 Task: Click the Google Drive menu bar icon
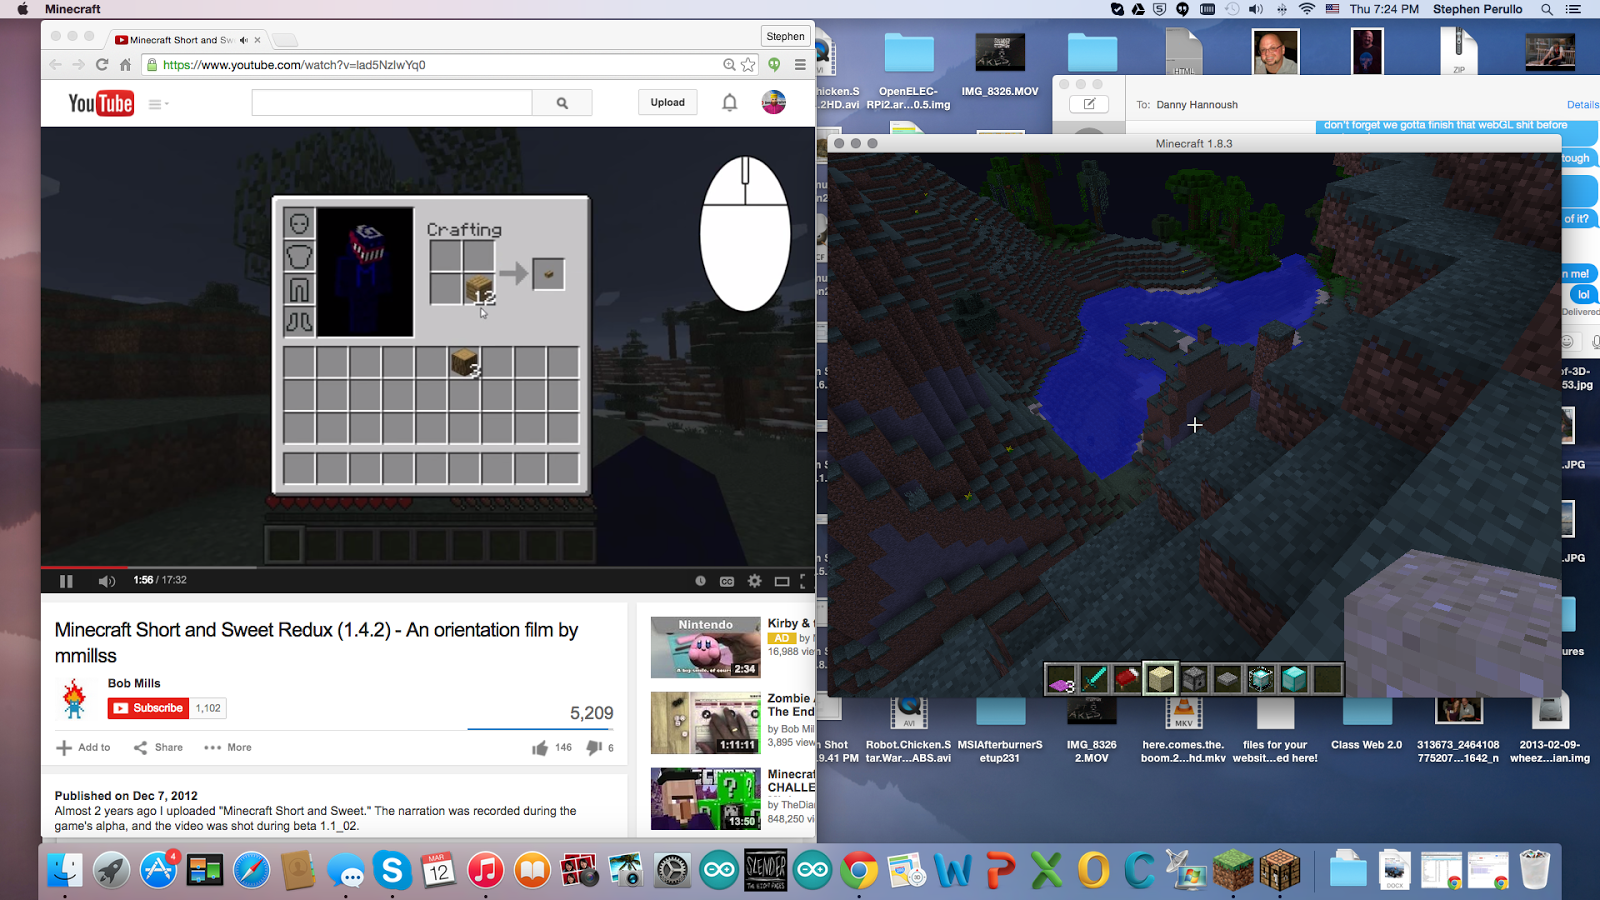[x=1138, y=9]
